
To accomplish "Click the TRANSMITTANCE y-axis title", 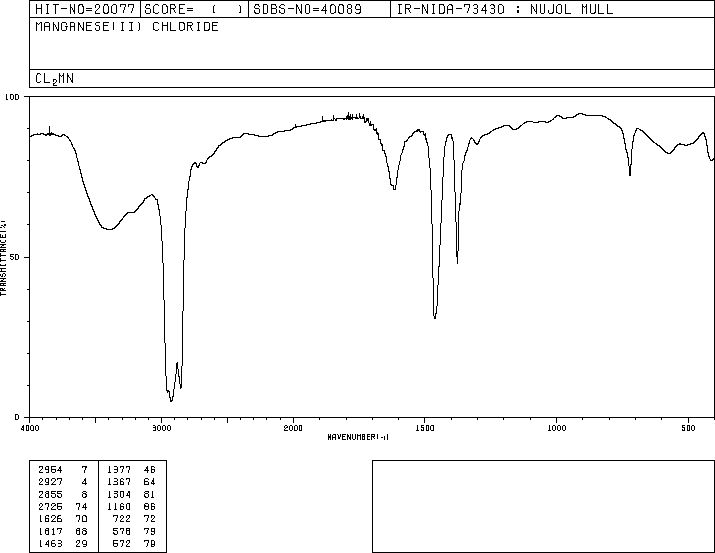I will pyautogui.click(x=3, y=258).
